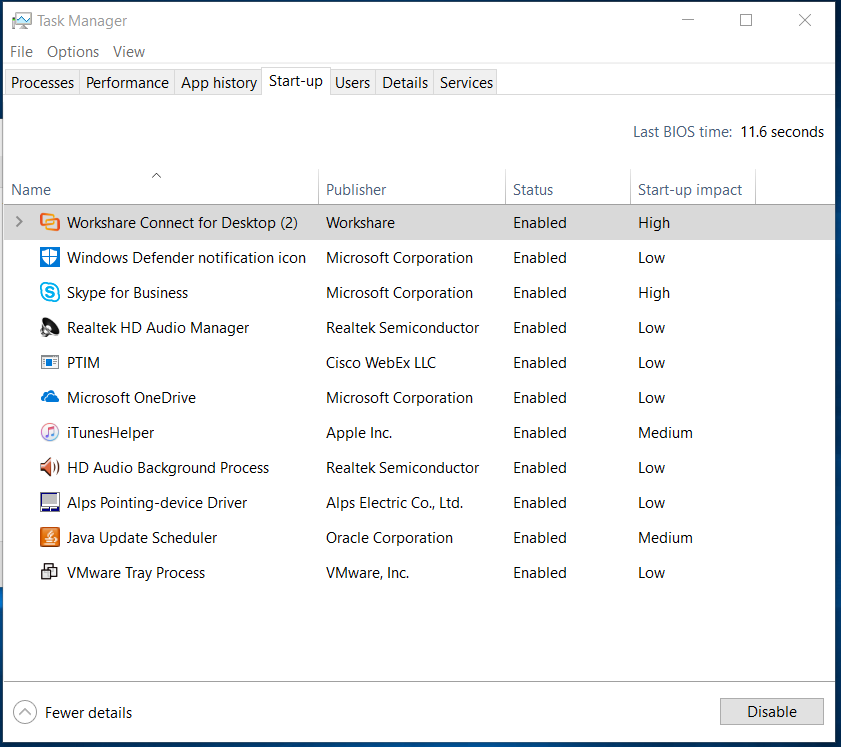Click the Enabled status of PTIM
This screenshot has width=841, height=747.
[540, 363]
